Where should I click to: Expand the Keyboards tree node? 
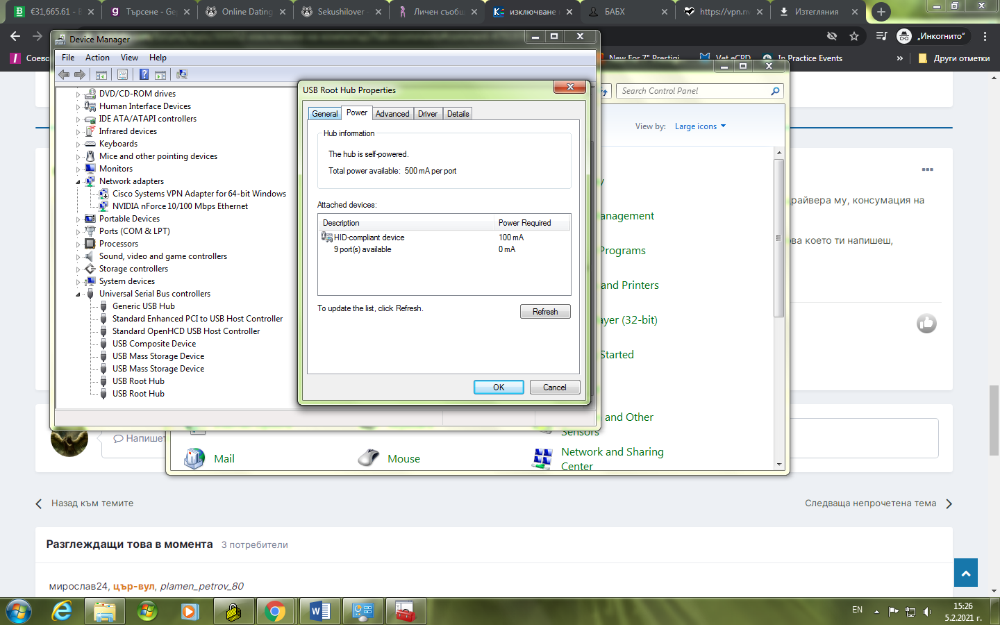tap(78, 144)
